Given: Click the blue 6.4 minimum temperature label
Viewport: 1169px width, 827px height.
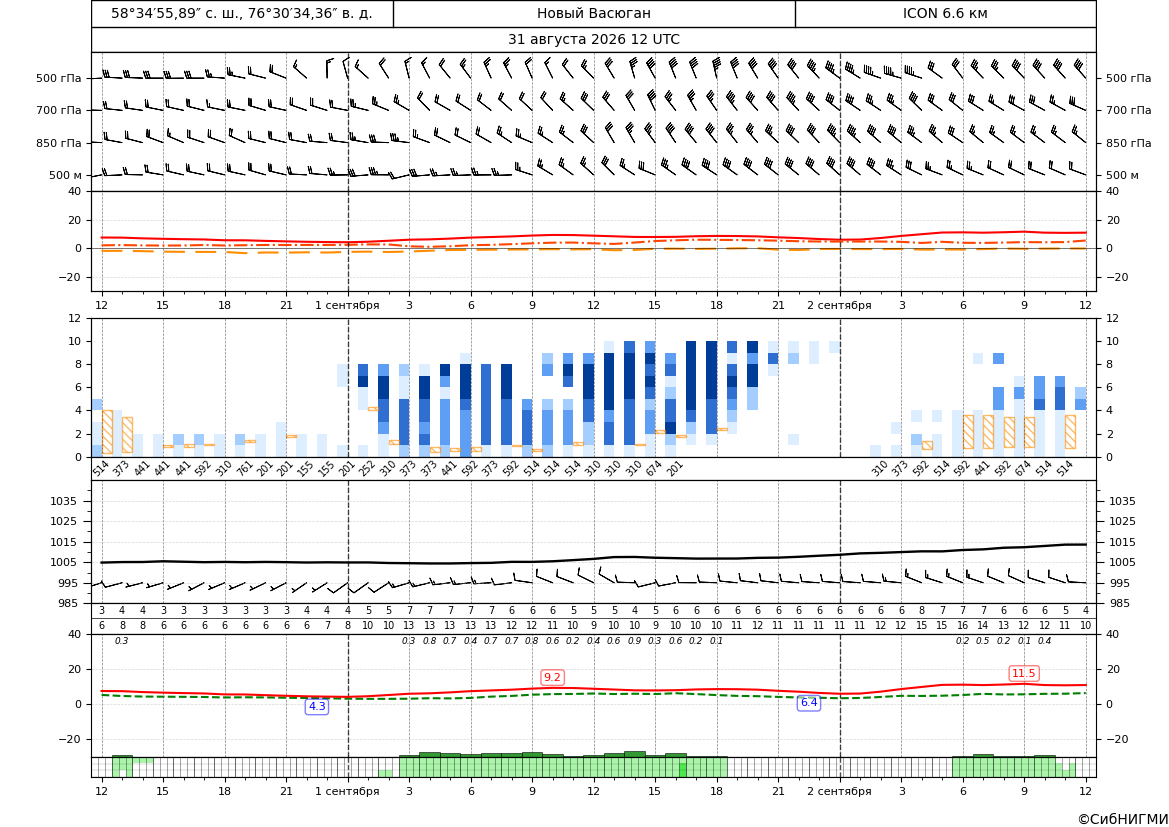Looking at the screenshot, I should pos(809,702).
